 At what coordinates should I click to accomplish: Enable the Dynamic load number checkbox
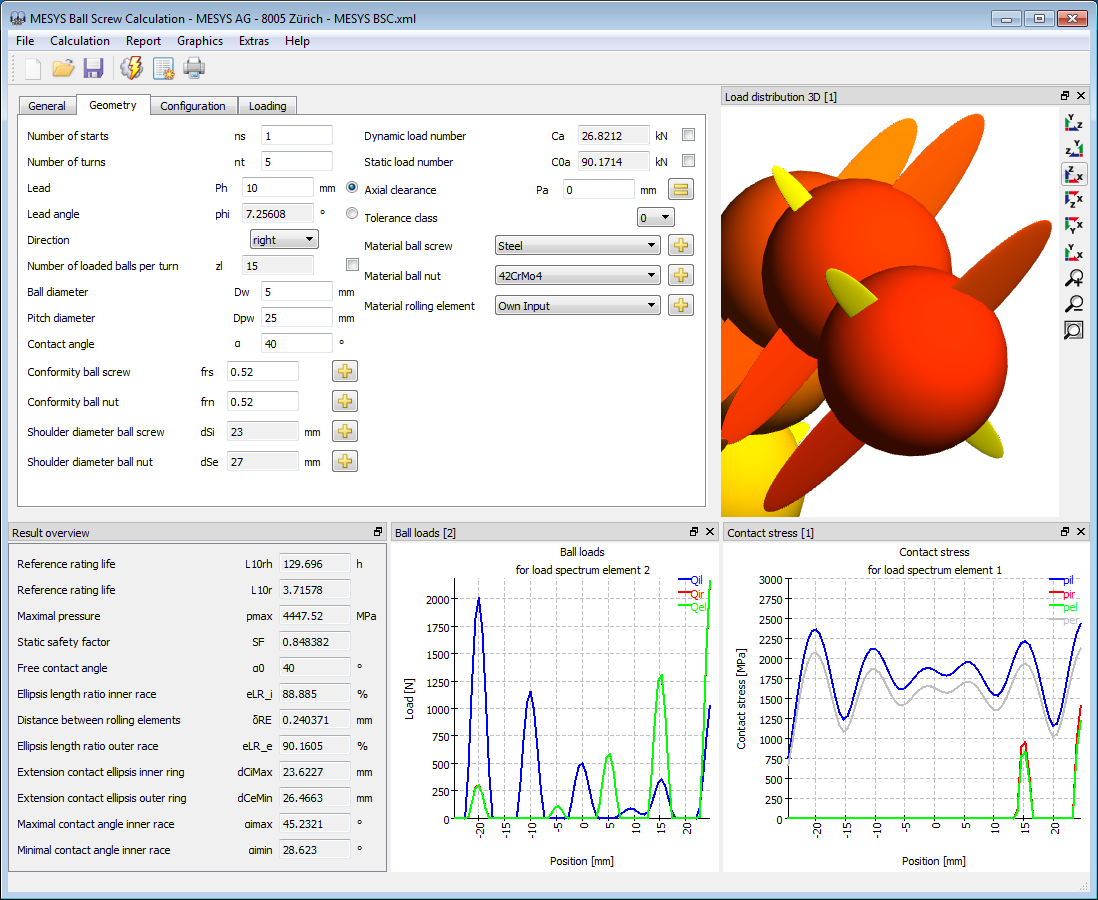coord(688,135)
